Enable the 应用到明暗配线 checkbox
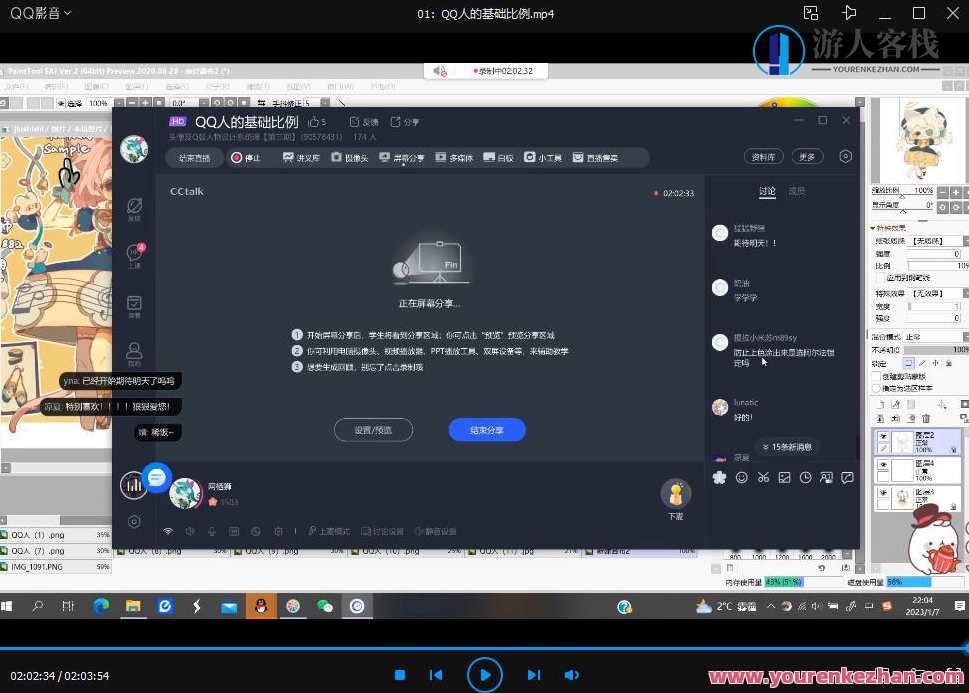This screenshot has height=693, width=969. [879, 278]
